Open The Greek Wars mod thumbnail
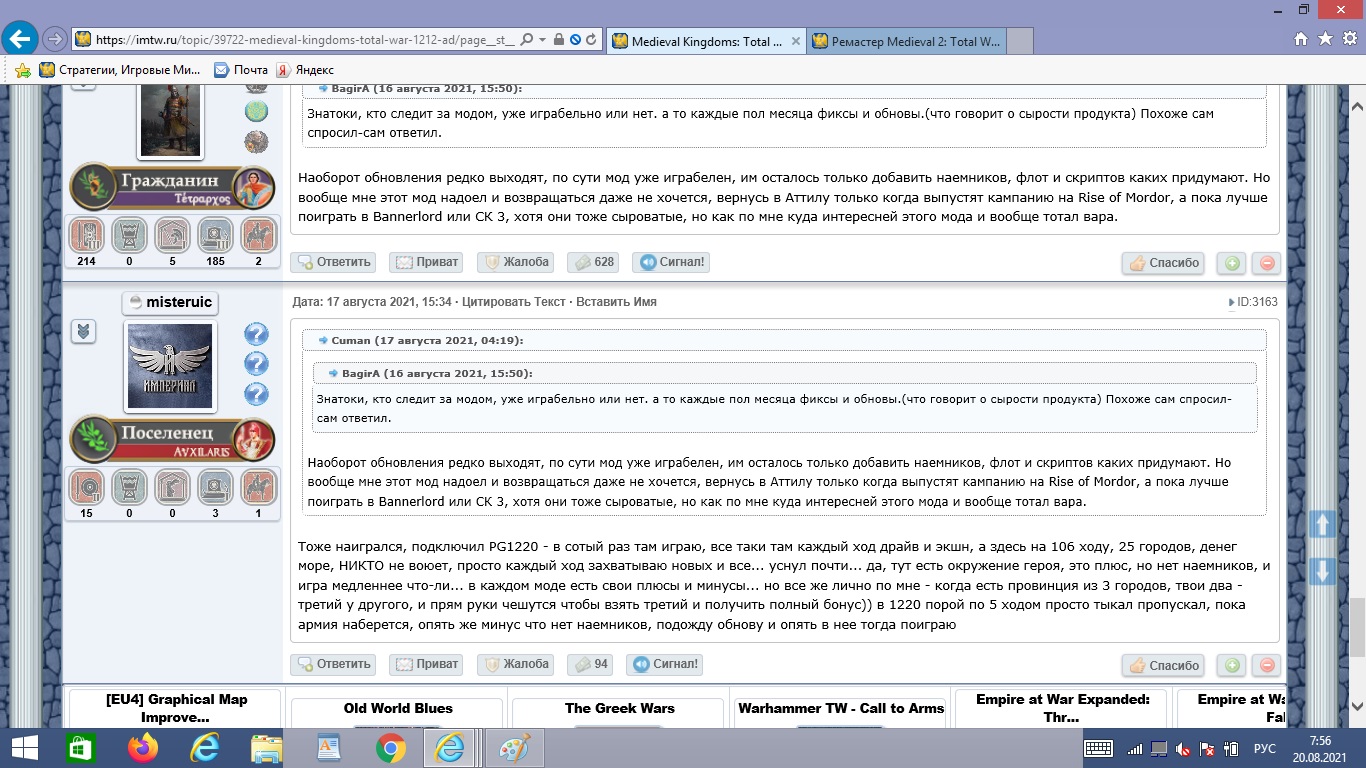Screen dimensions: 1366x768 [619, 708]
